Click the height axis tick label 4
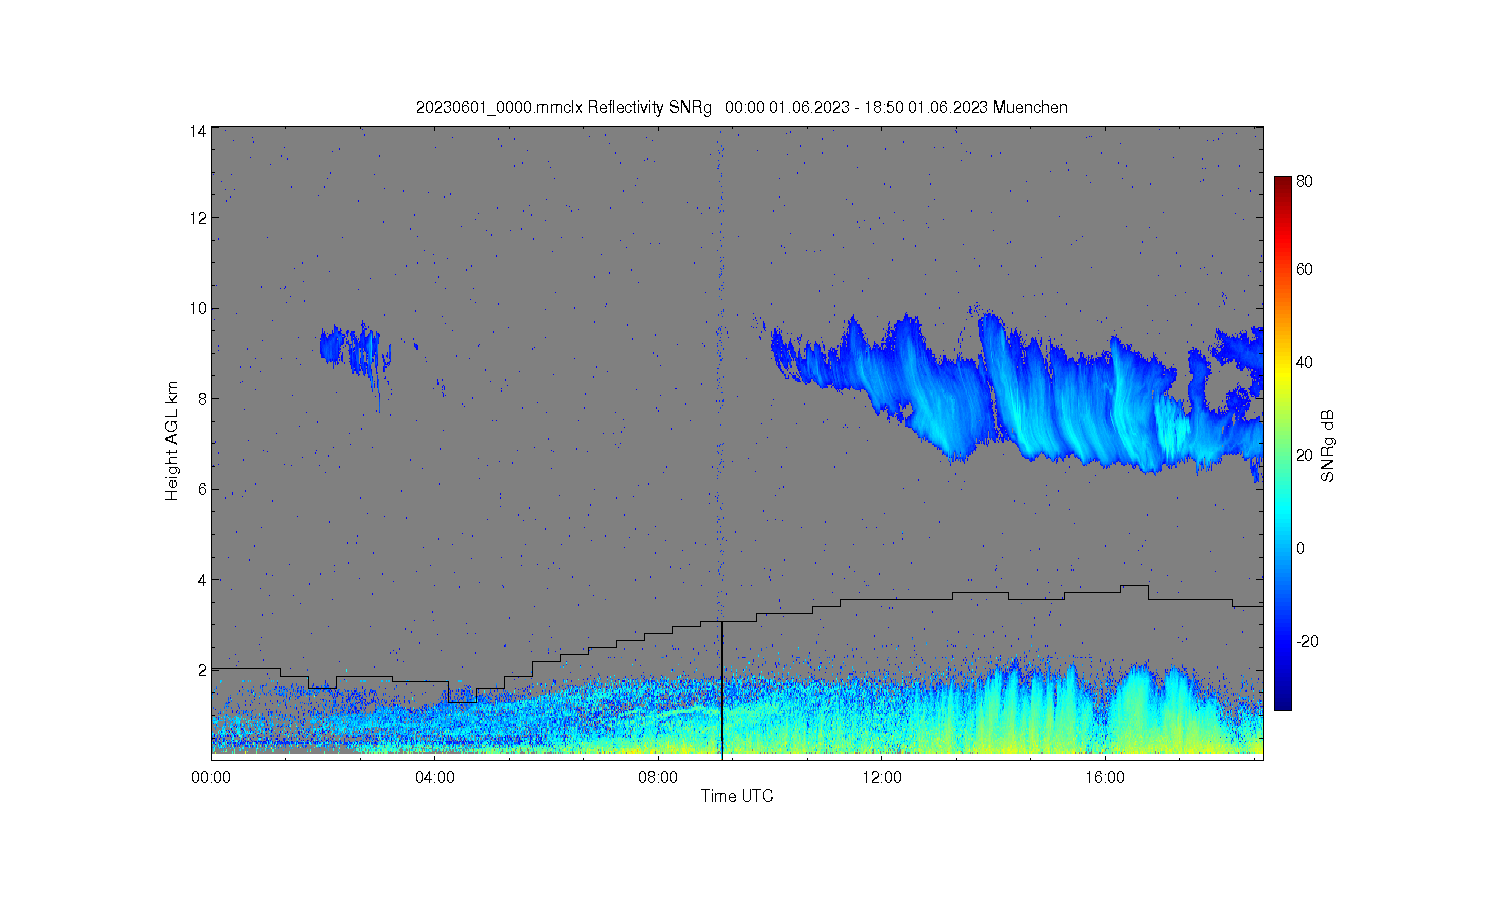This screenshot has width=1500, height=900. [x=202, y=580]
